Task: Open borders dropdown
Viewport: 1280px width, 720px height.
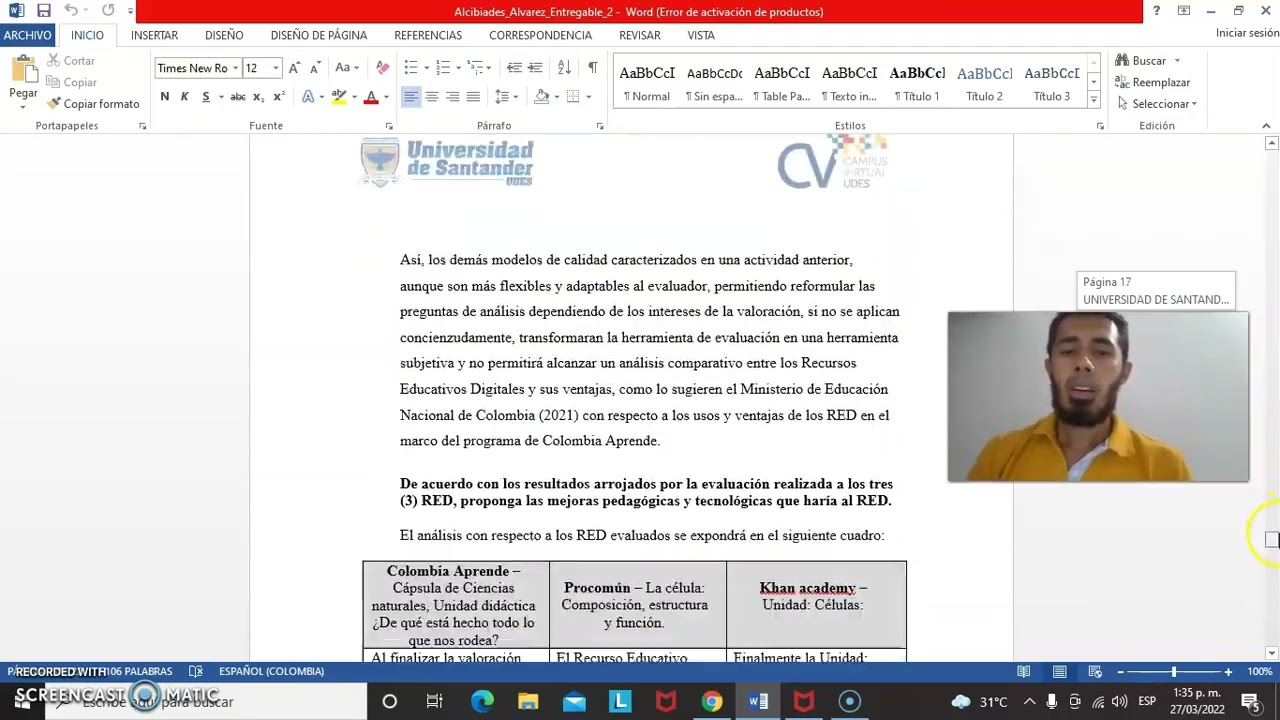Action: click(x=589, y=97)
